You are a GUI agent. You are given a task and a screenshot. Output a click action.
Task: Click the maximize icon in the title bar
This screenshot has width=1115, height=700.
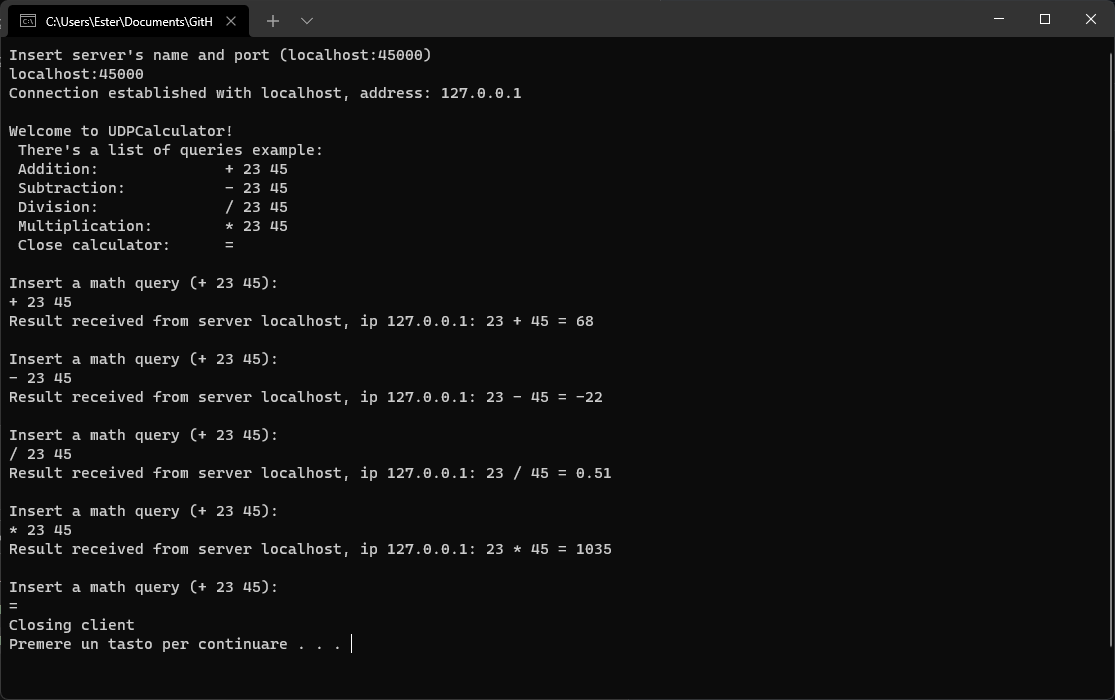pos(1044,19)
